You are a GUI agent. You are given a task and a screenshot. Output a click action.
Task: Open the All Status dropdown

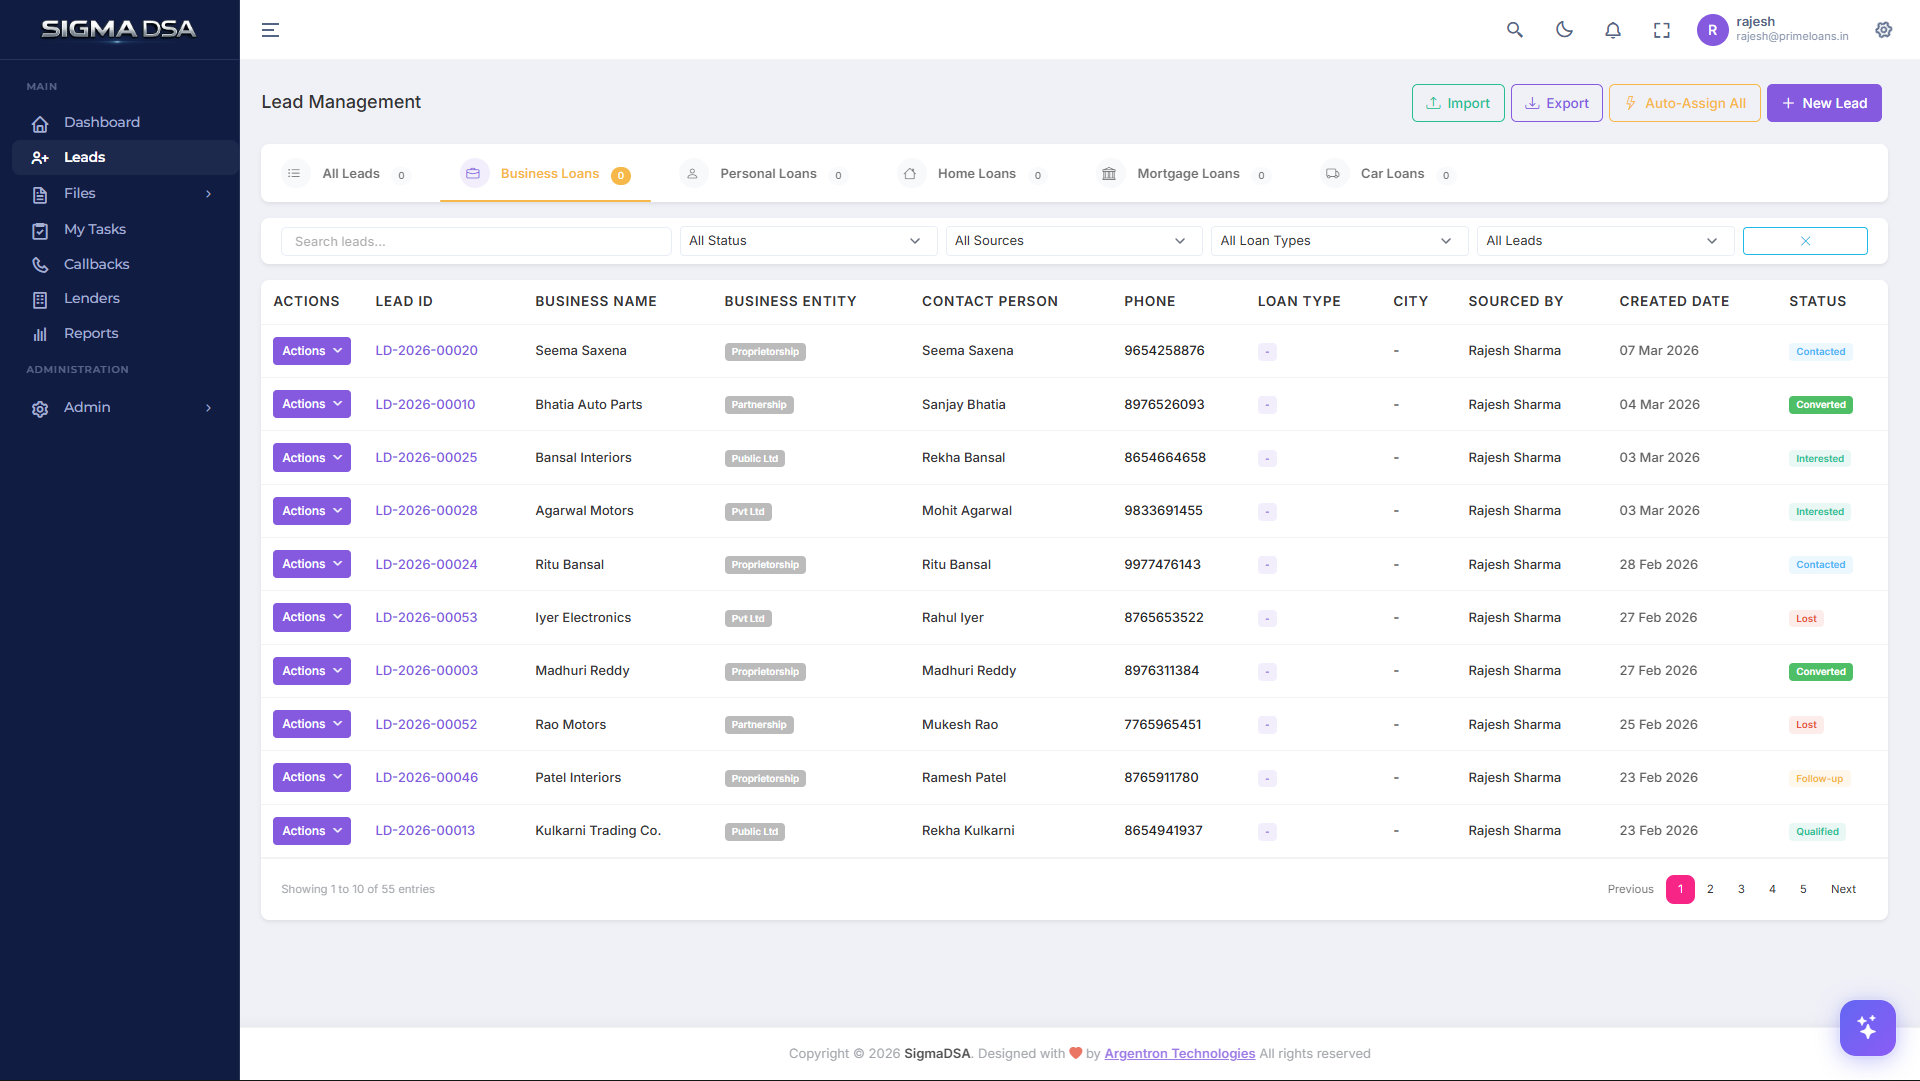coord(807,240)
